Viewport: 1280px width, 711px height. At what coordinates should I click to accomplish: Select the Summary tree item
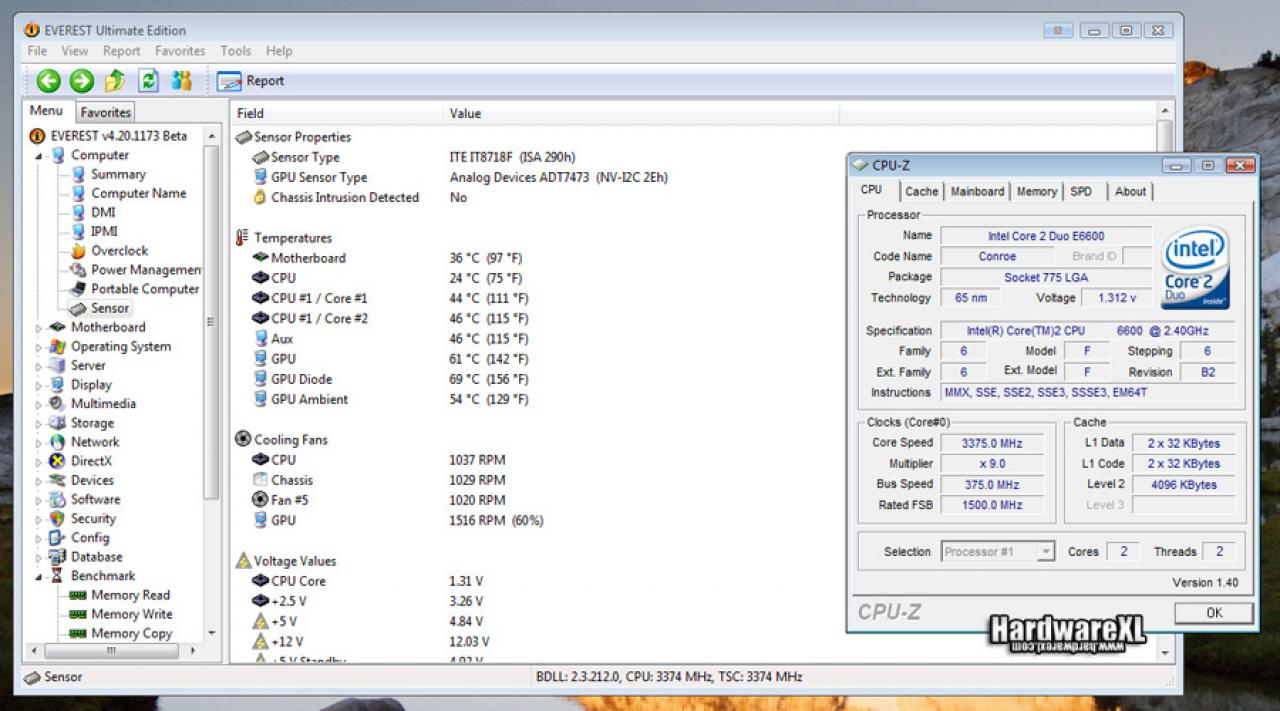[x=118, y=174]
